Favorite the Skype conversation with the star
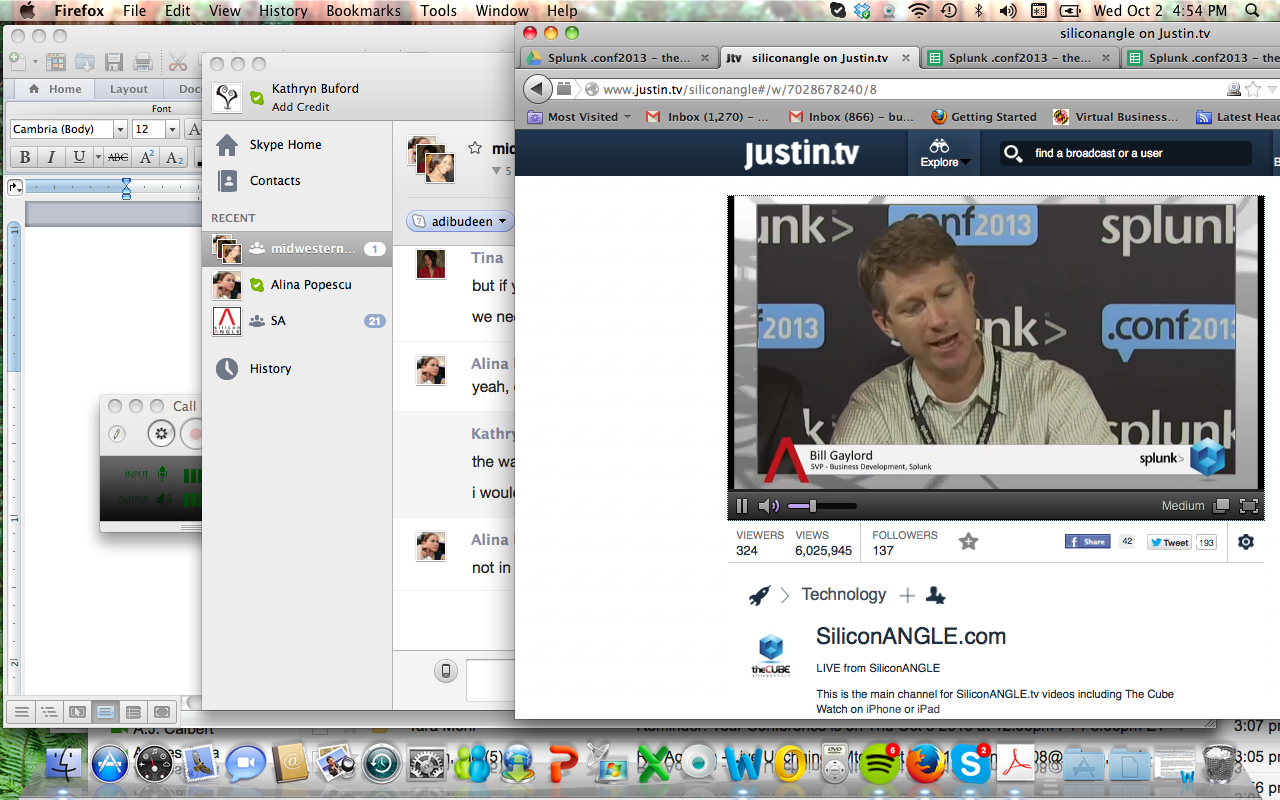 475,148
